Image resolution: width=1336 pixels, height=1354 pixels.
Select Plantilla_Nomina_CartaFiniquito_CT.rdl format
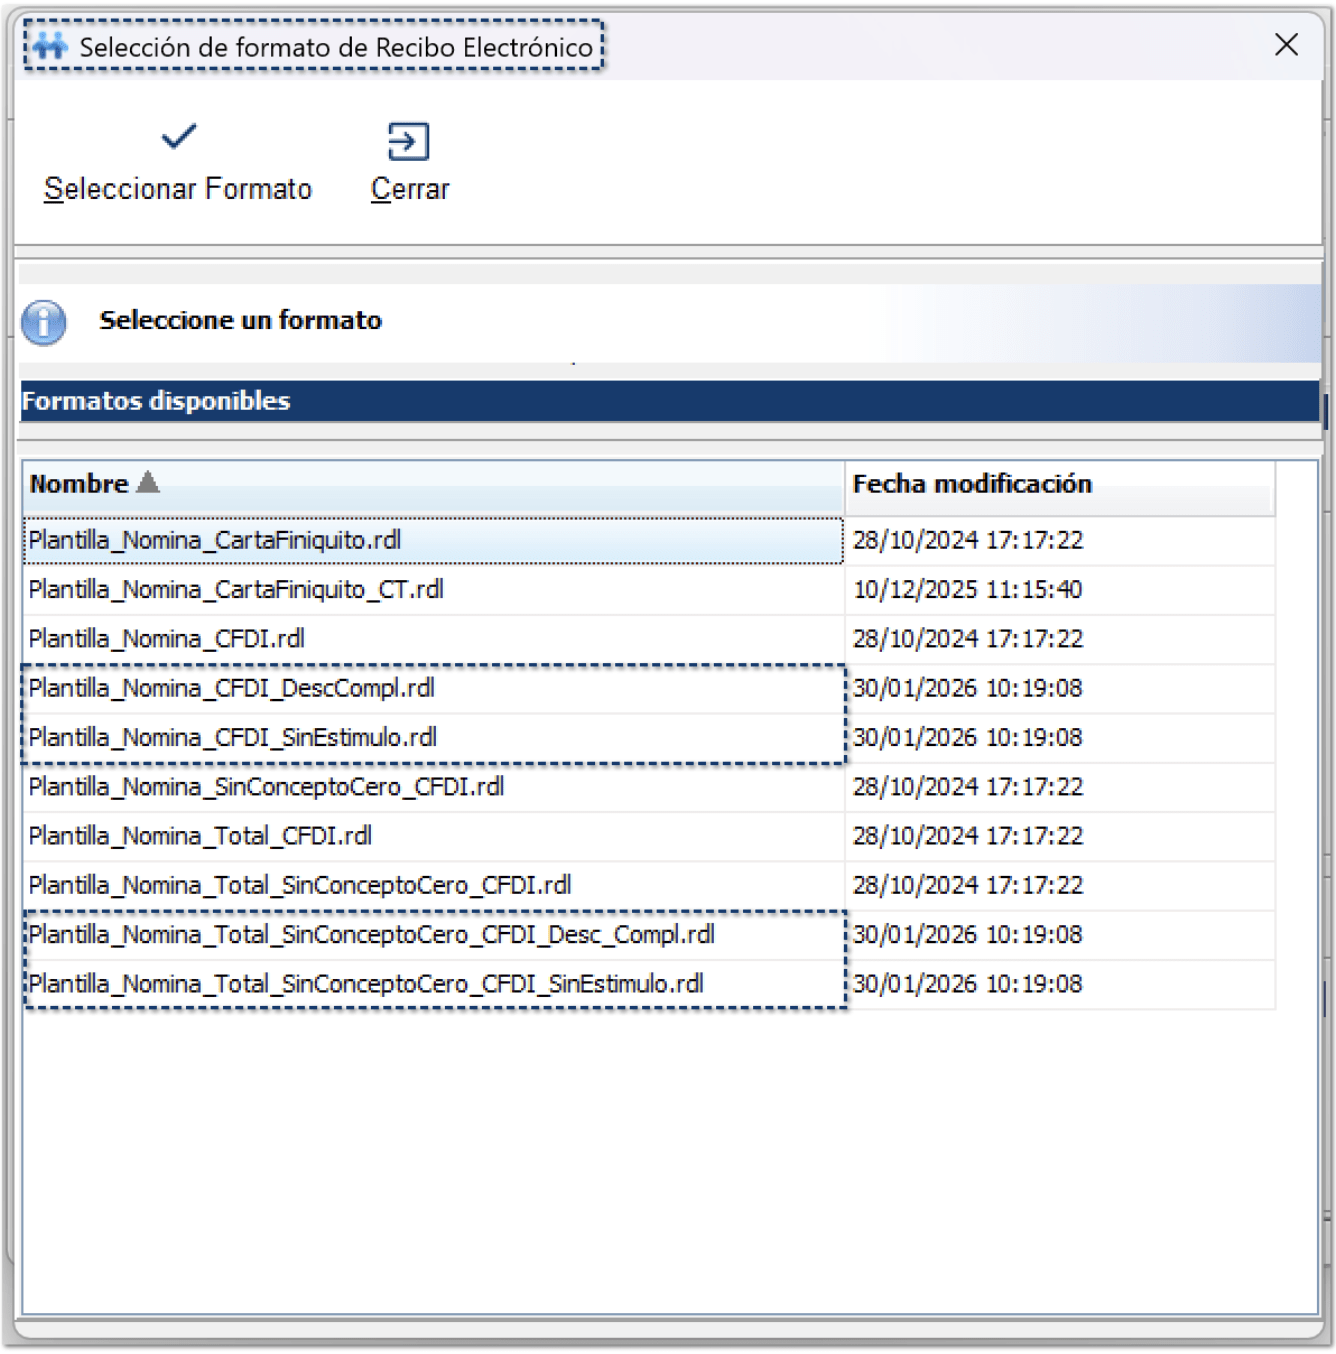coord(236,590)
